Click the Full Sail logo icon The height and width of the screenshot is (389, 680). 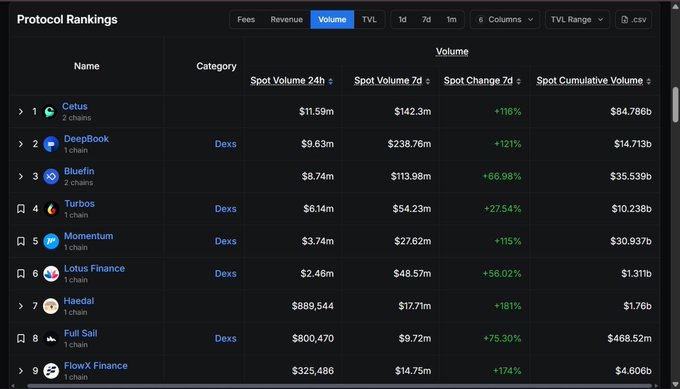tap(51, 339)
